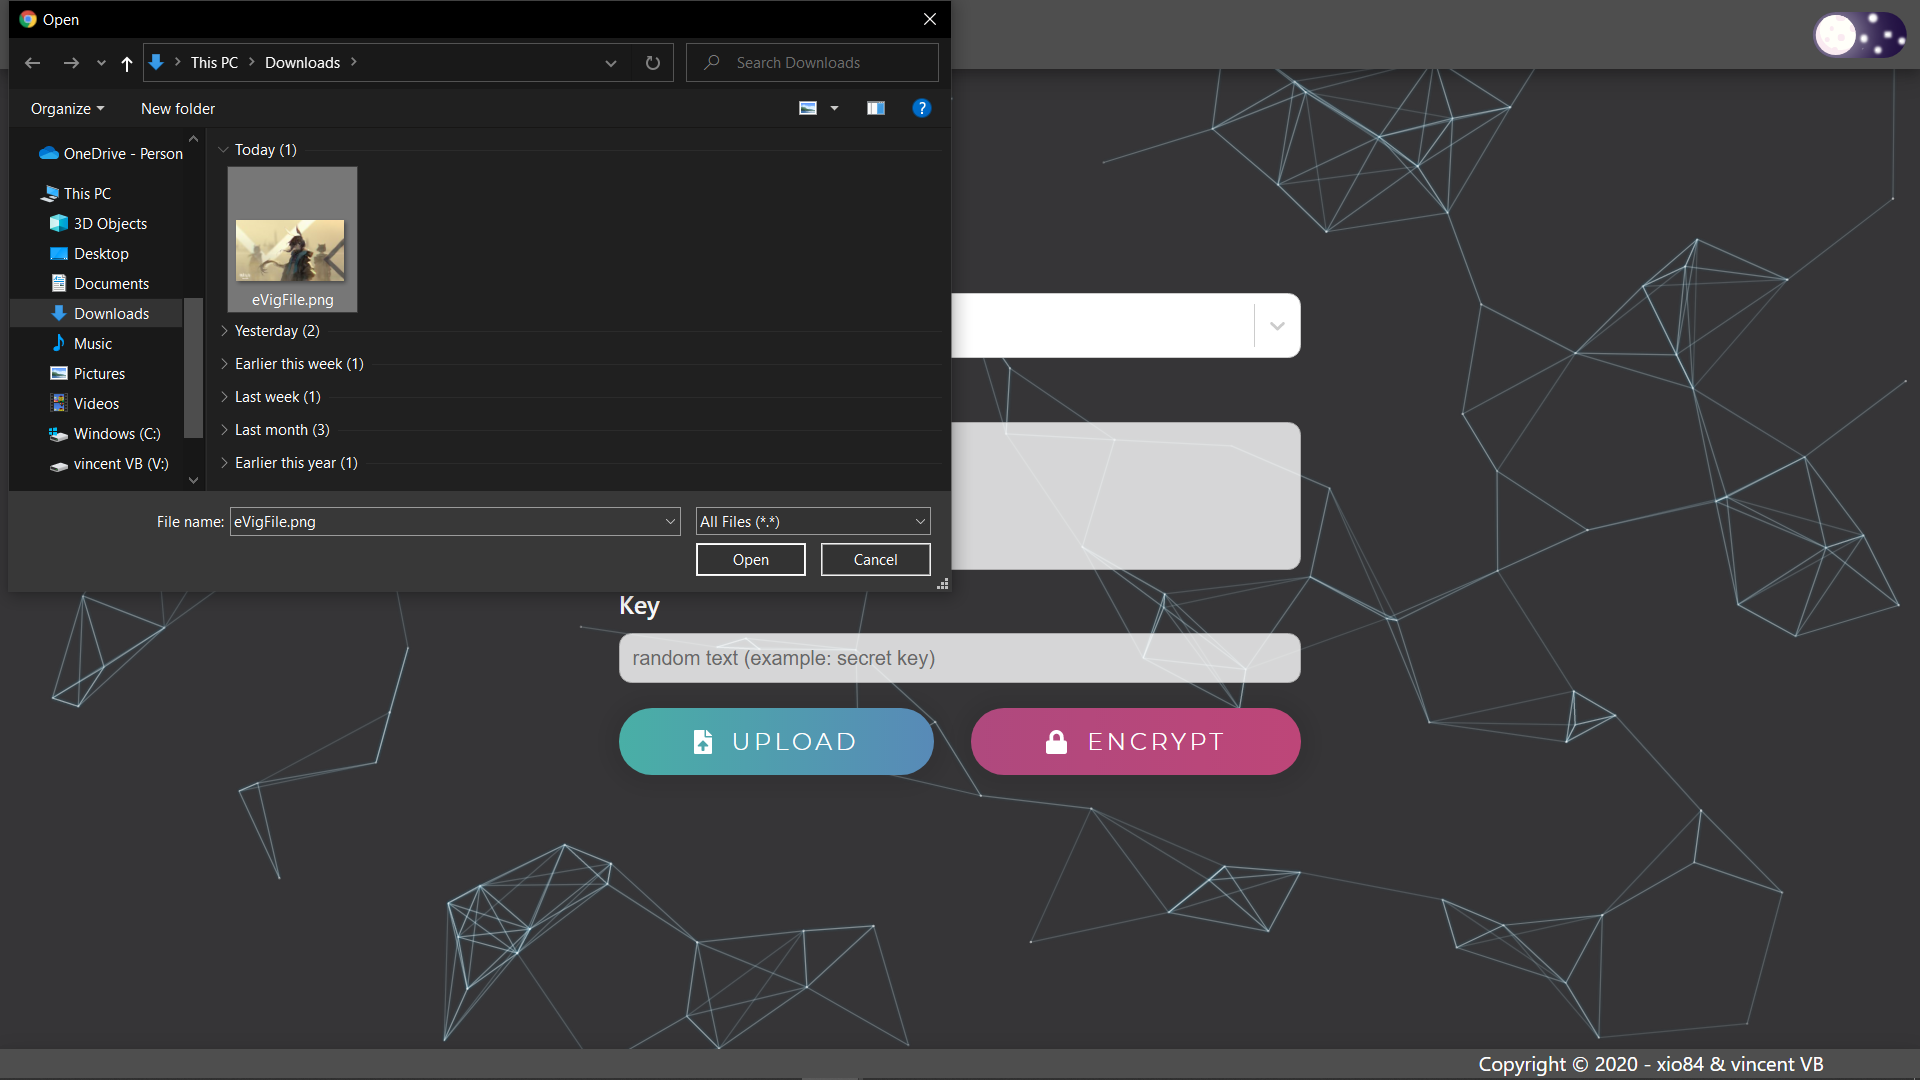The height and width of the screenshot is (1080, 1920).
Task: Click the Up one level arrow
Action: pos(127,63)
